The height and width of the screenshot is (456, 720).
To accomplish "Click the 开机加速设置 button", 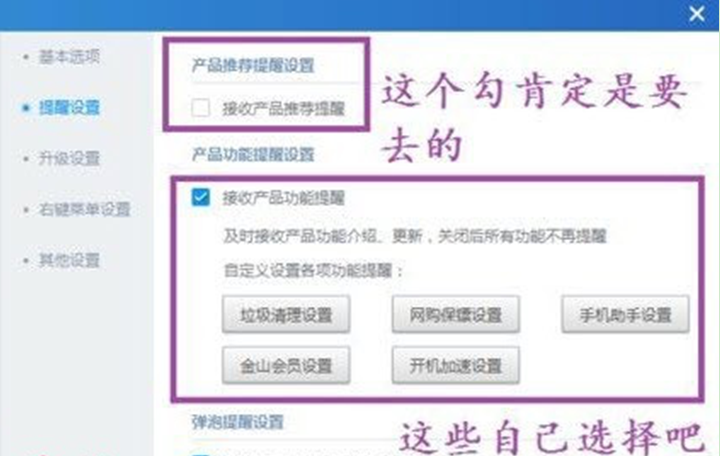I will click(456, 366).
